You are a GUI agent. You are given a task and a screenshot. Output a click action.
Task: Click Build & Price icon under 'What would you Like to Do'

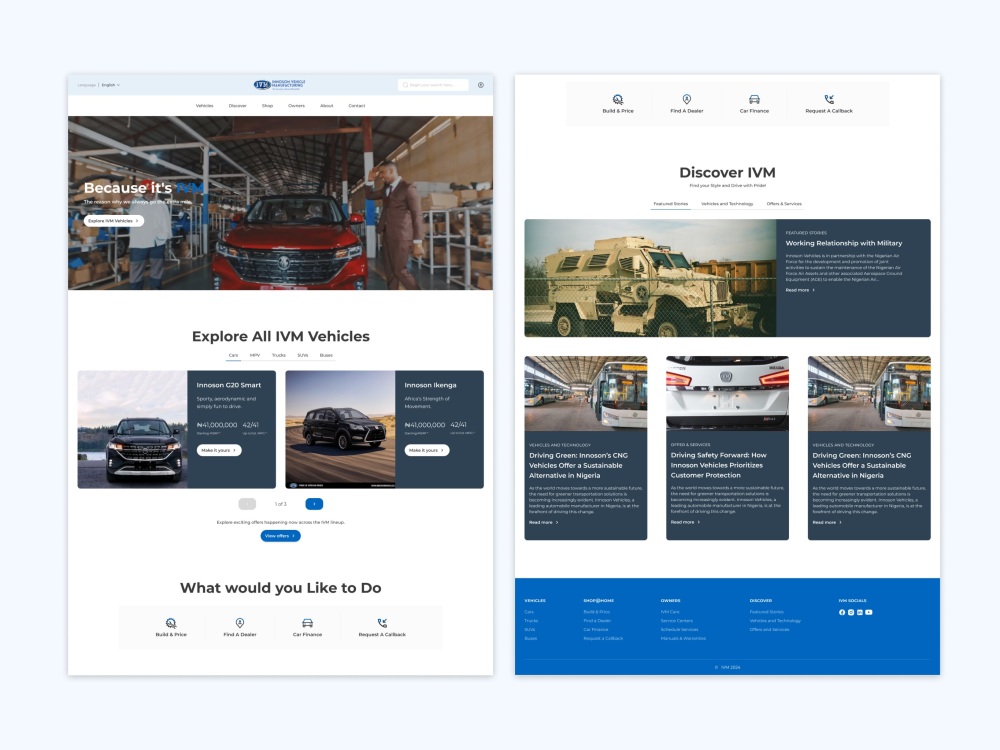click(171, 623)
